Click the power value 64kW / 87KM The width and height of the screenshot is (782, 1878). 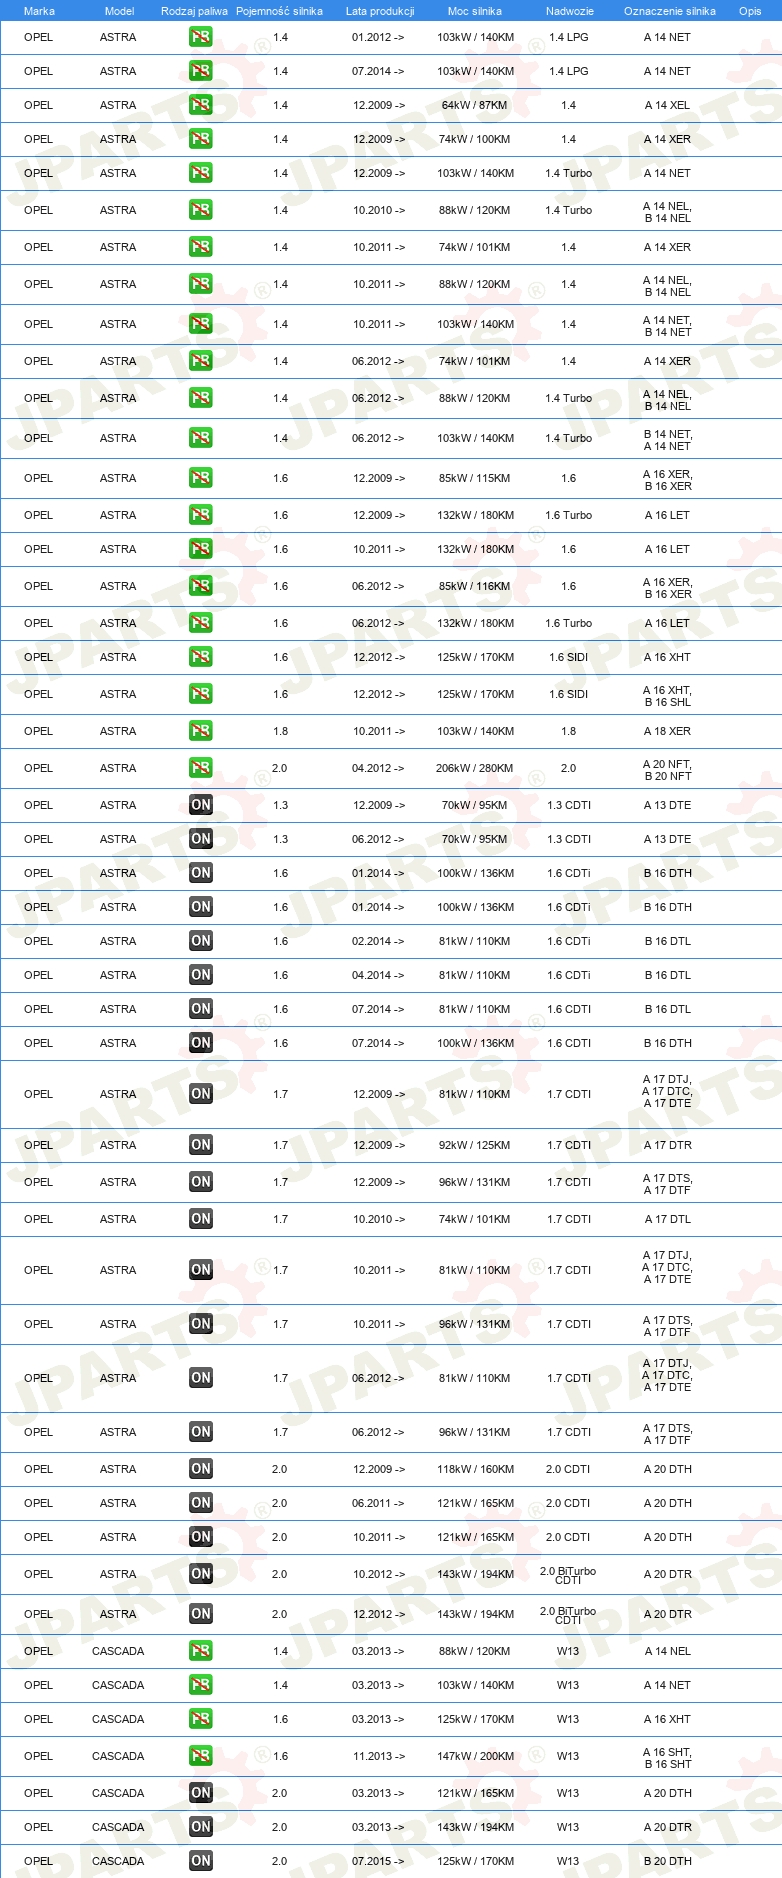pos(475,105)
